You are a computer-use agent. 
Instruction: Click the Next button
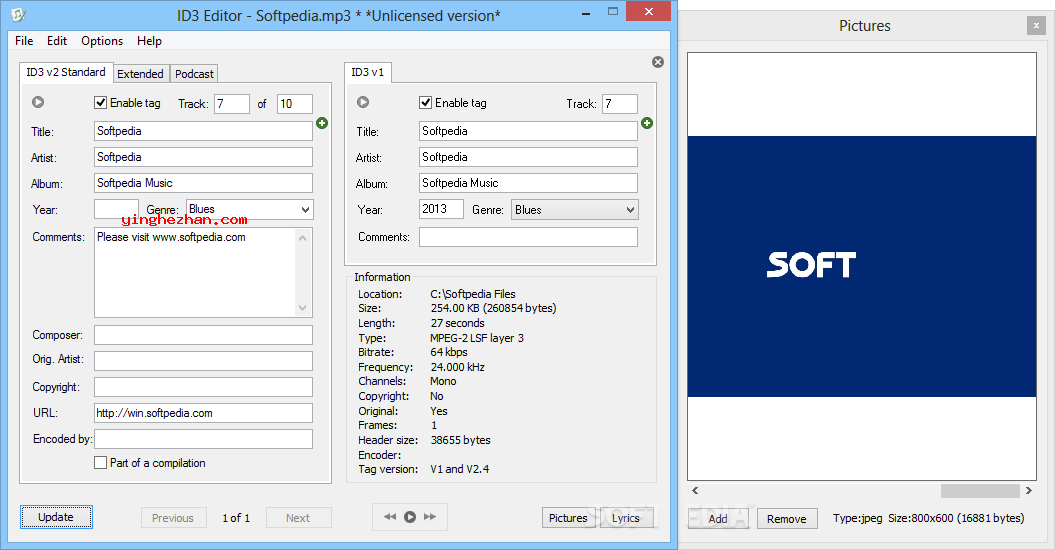pos(298,518)
